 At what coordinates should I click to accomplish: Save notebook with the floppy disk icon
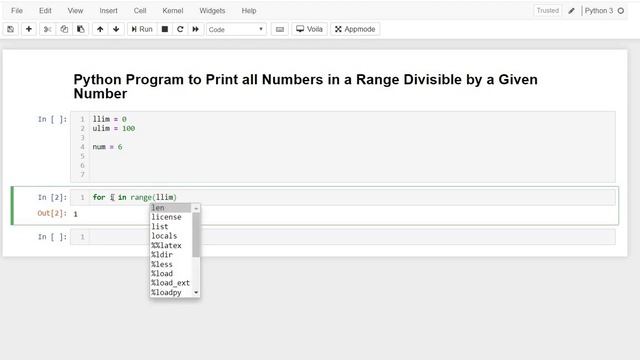pos(11,29)
